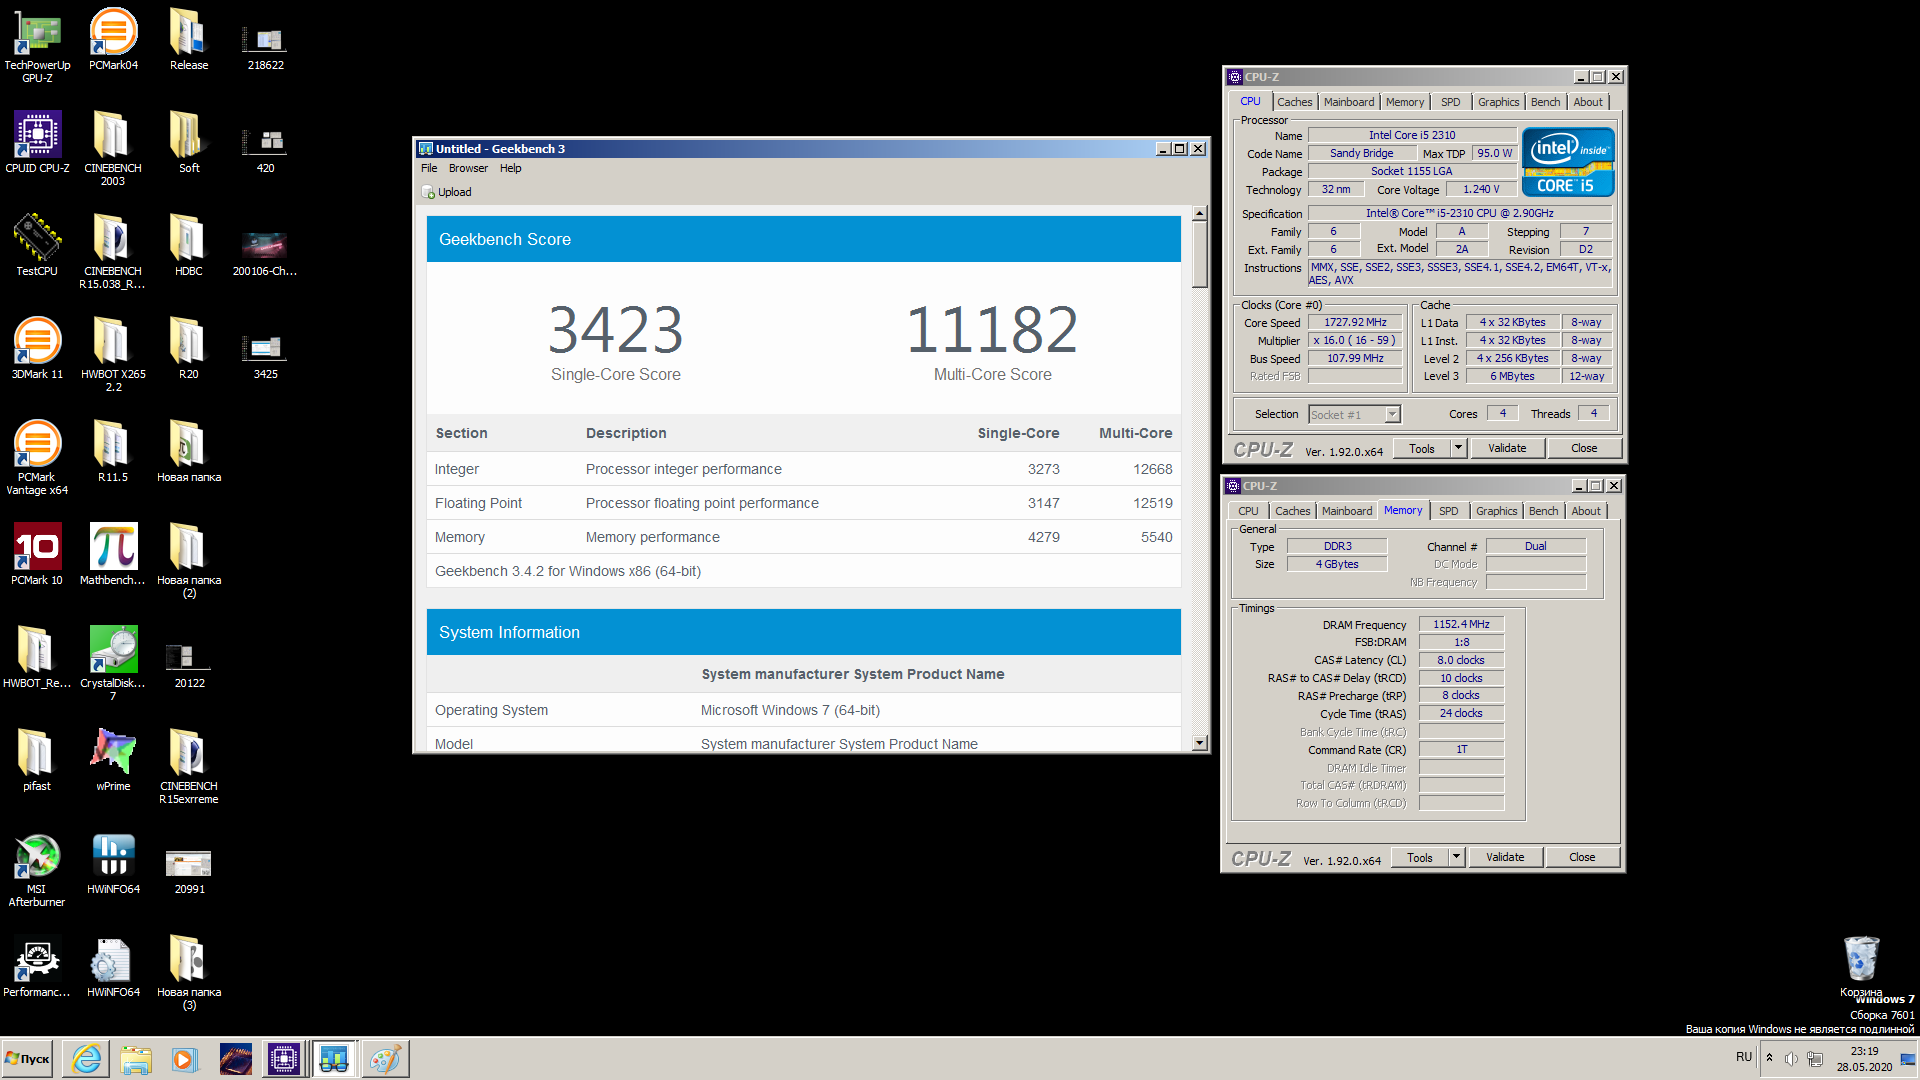Open Windows Explorer from taskbar
1920x1080 pixels.
pos(136,1059)
